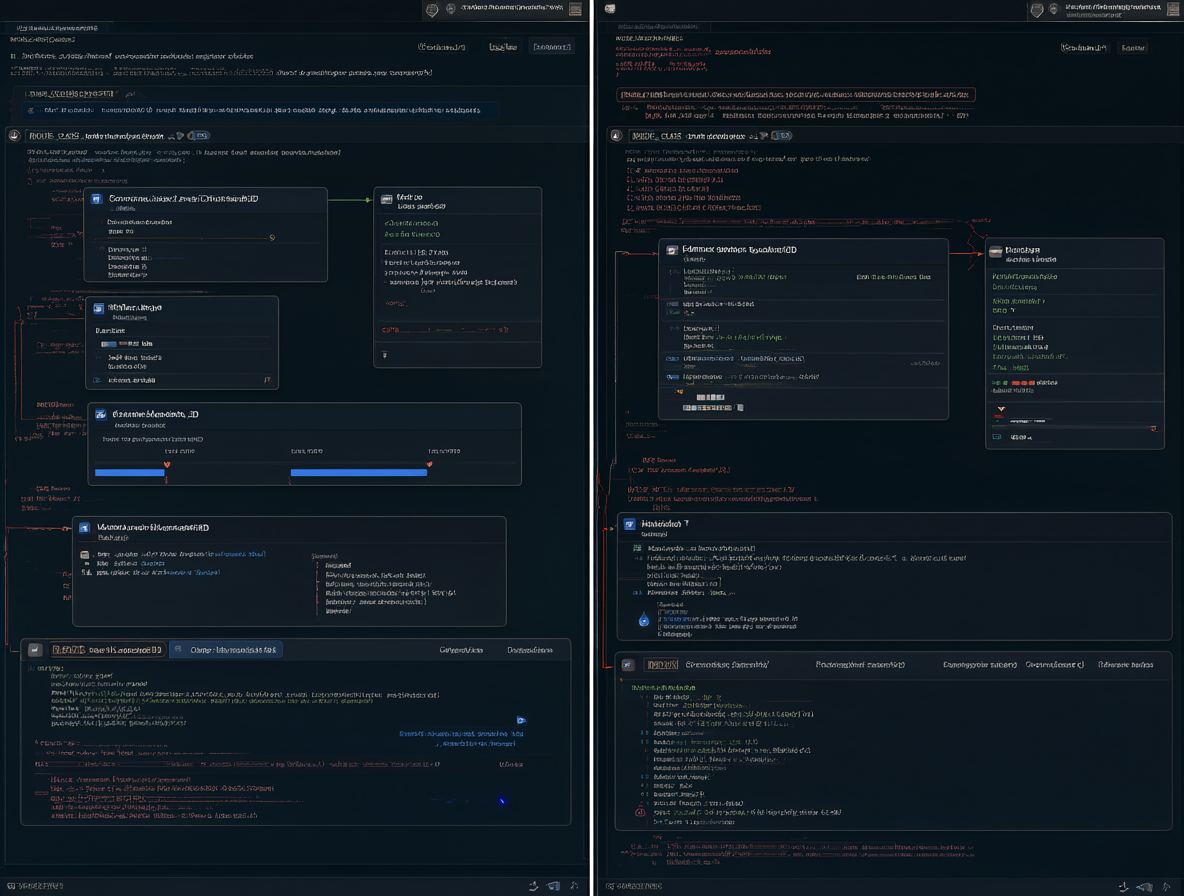
Task: Click the rightmost header button in left pane
Action: point(552,47)
